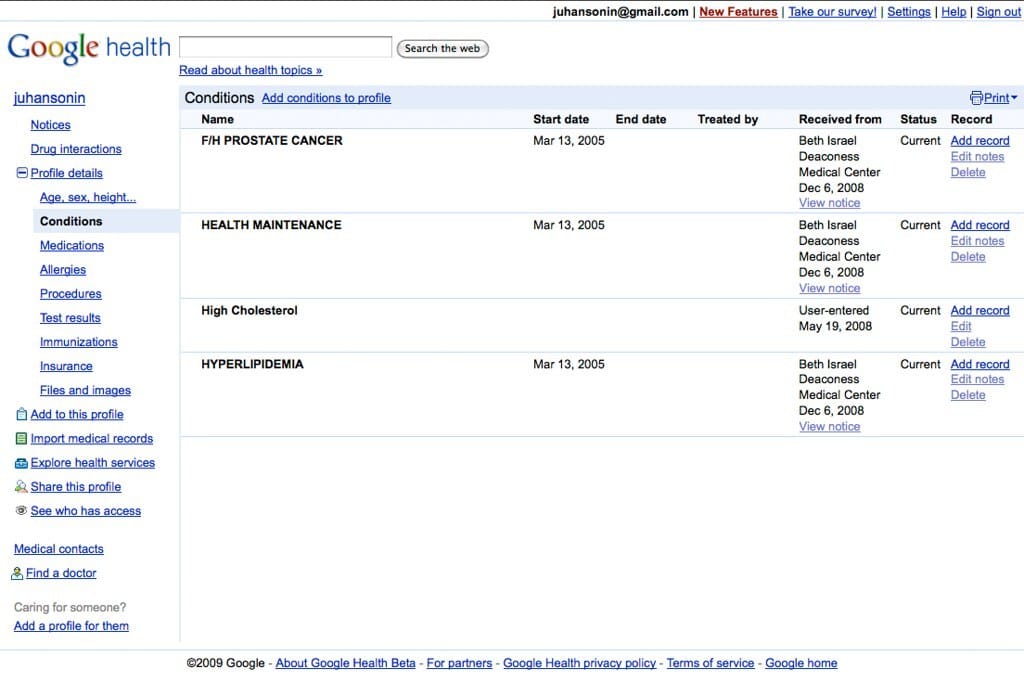Click the See who has access link

[x=86, y=511]
